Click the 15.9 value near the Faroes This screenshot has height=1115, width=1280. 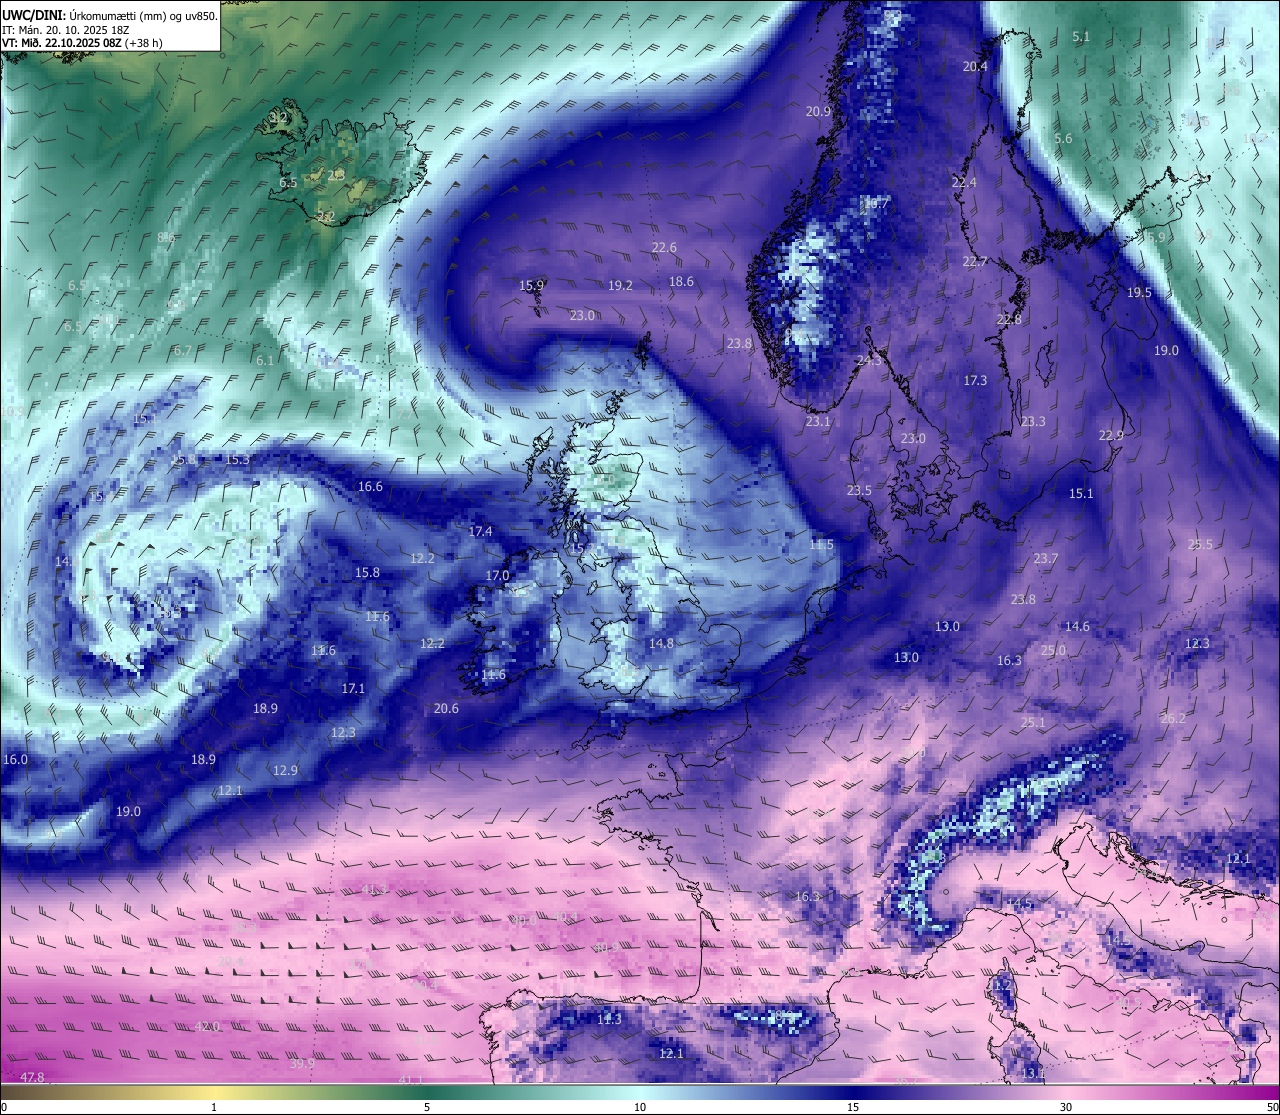pyautogui.click(x=532, y=286)
